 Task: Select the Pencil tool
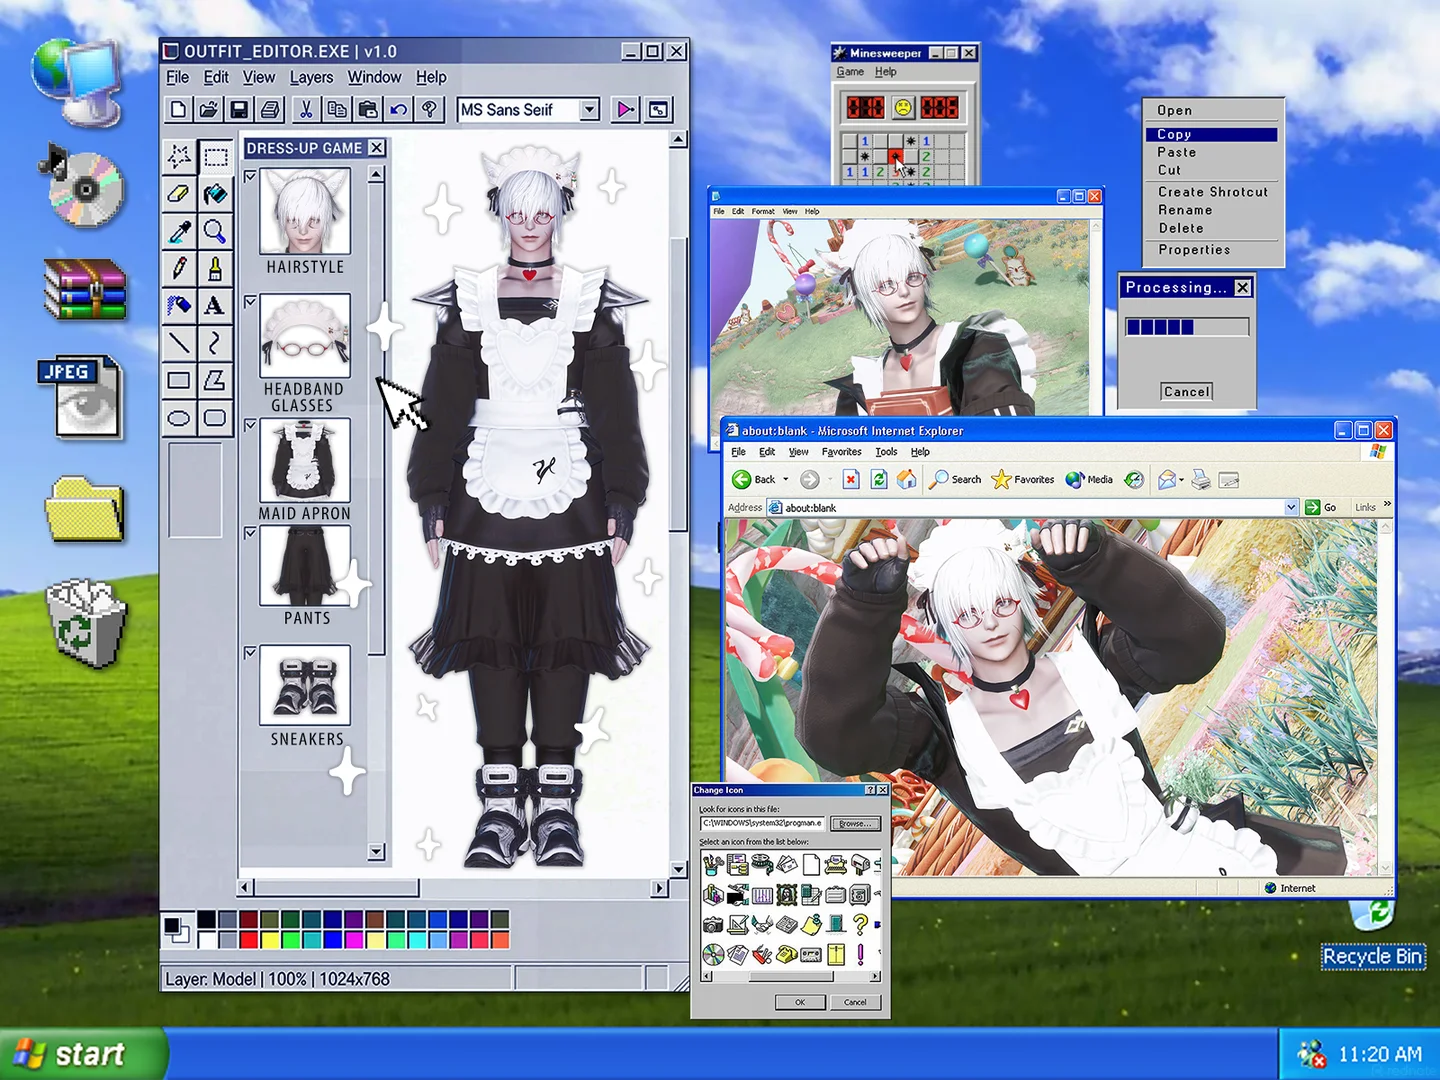[179, 269]
